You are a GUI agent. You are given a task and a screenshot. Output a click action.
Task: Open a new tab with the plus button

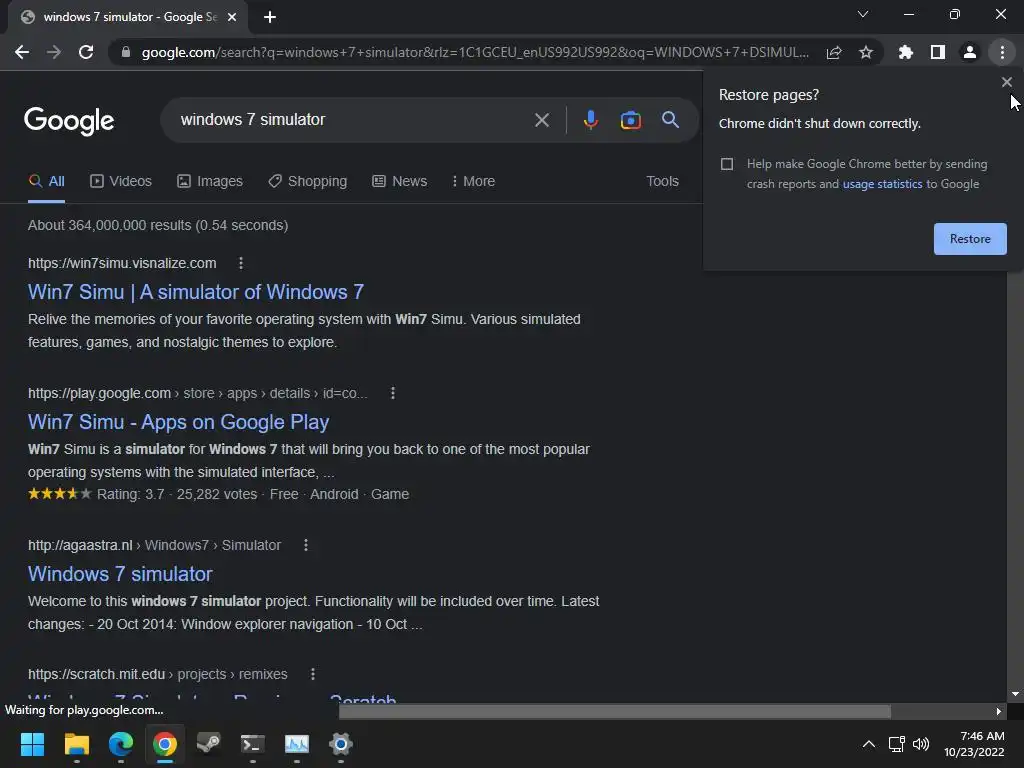pyautogui.click(x=270, y=17)
